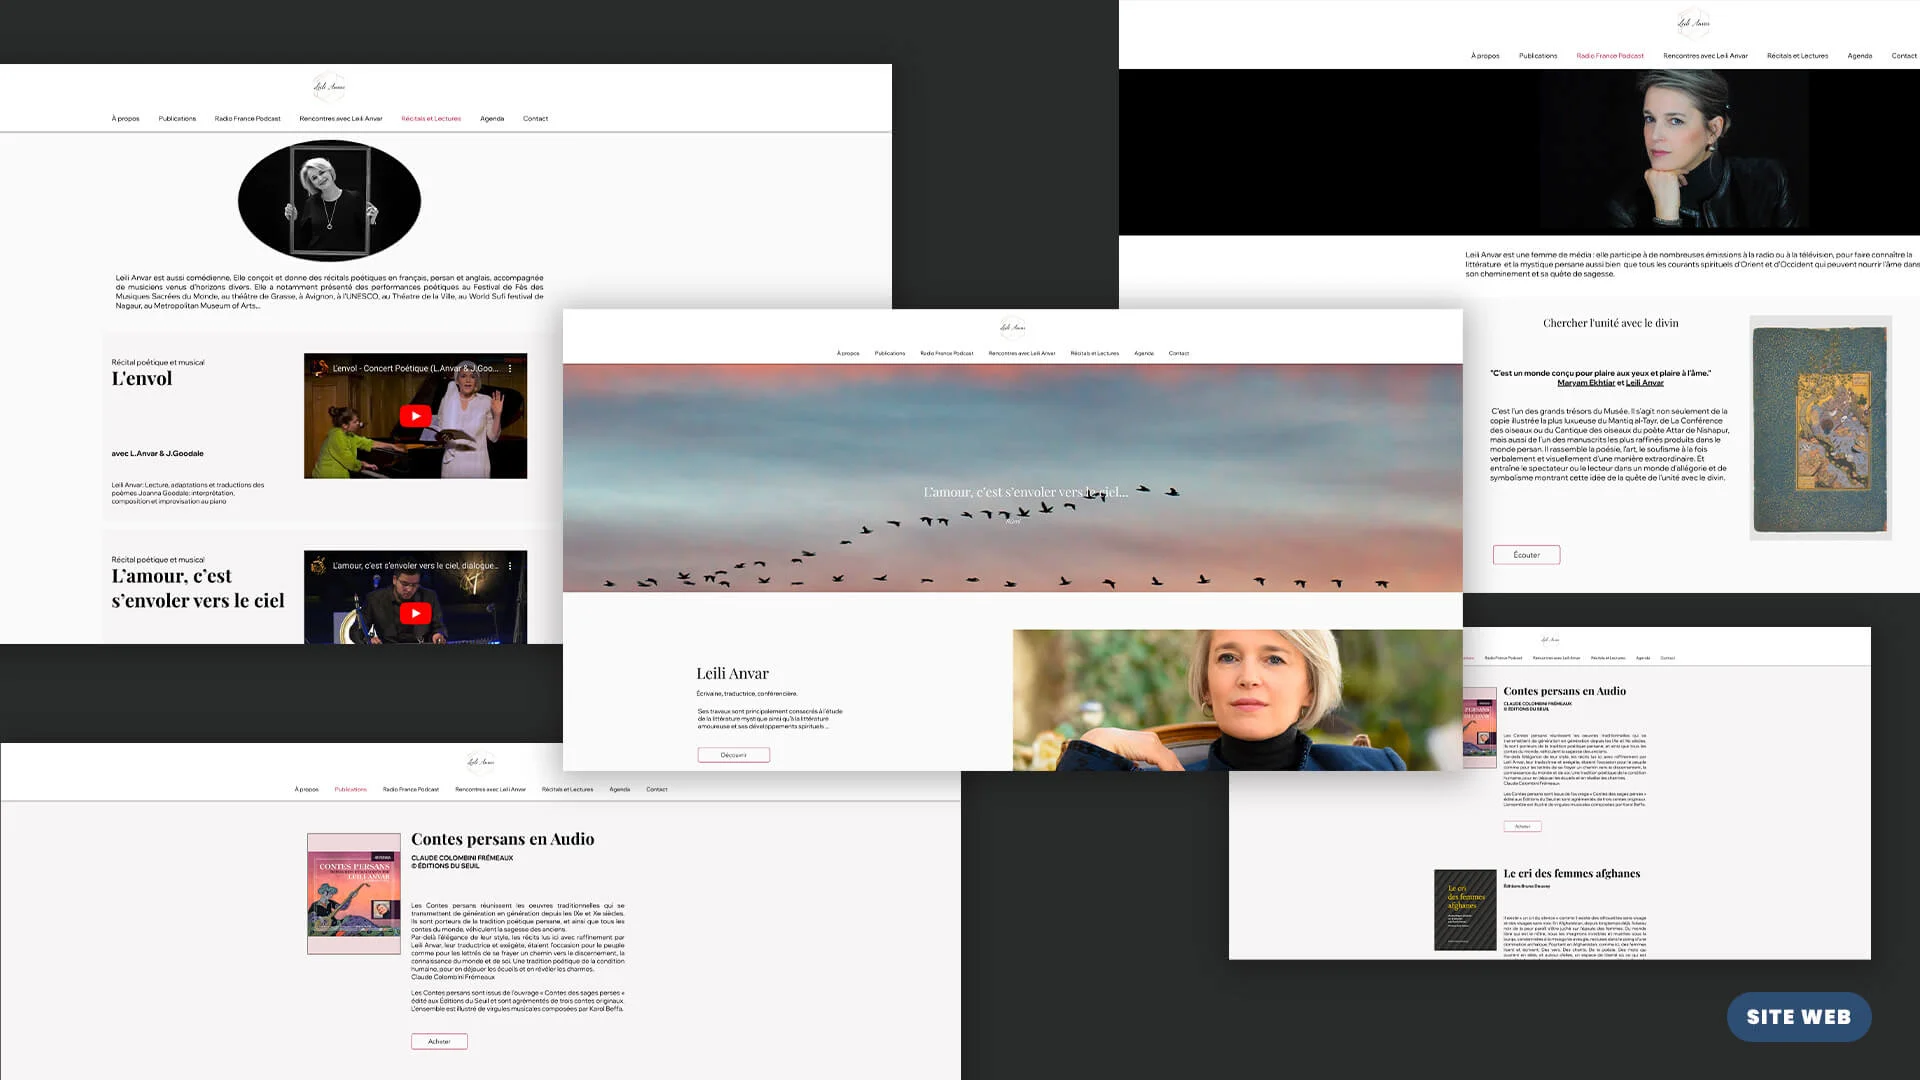Click logo on center homepage header
This screenshot has height=1080, width=1920.
(1012, 327)
